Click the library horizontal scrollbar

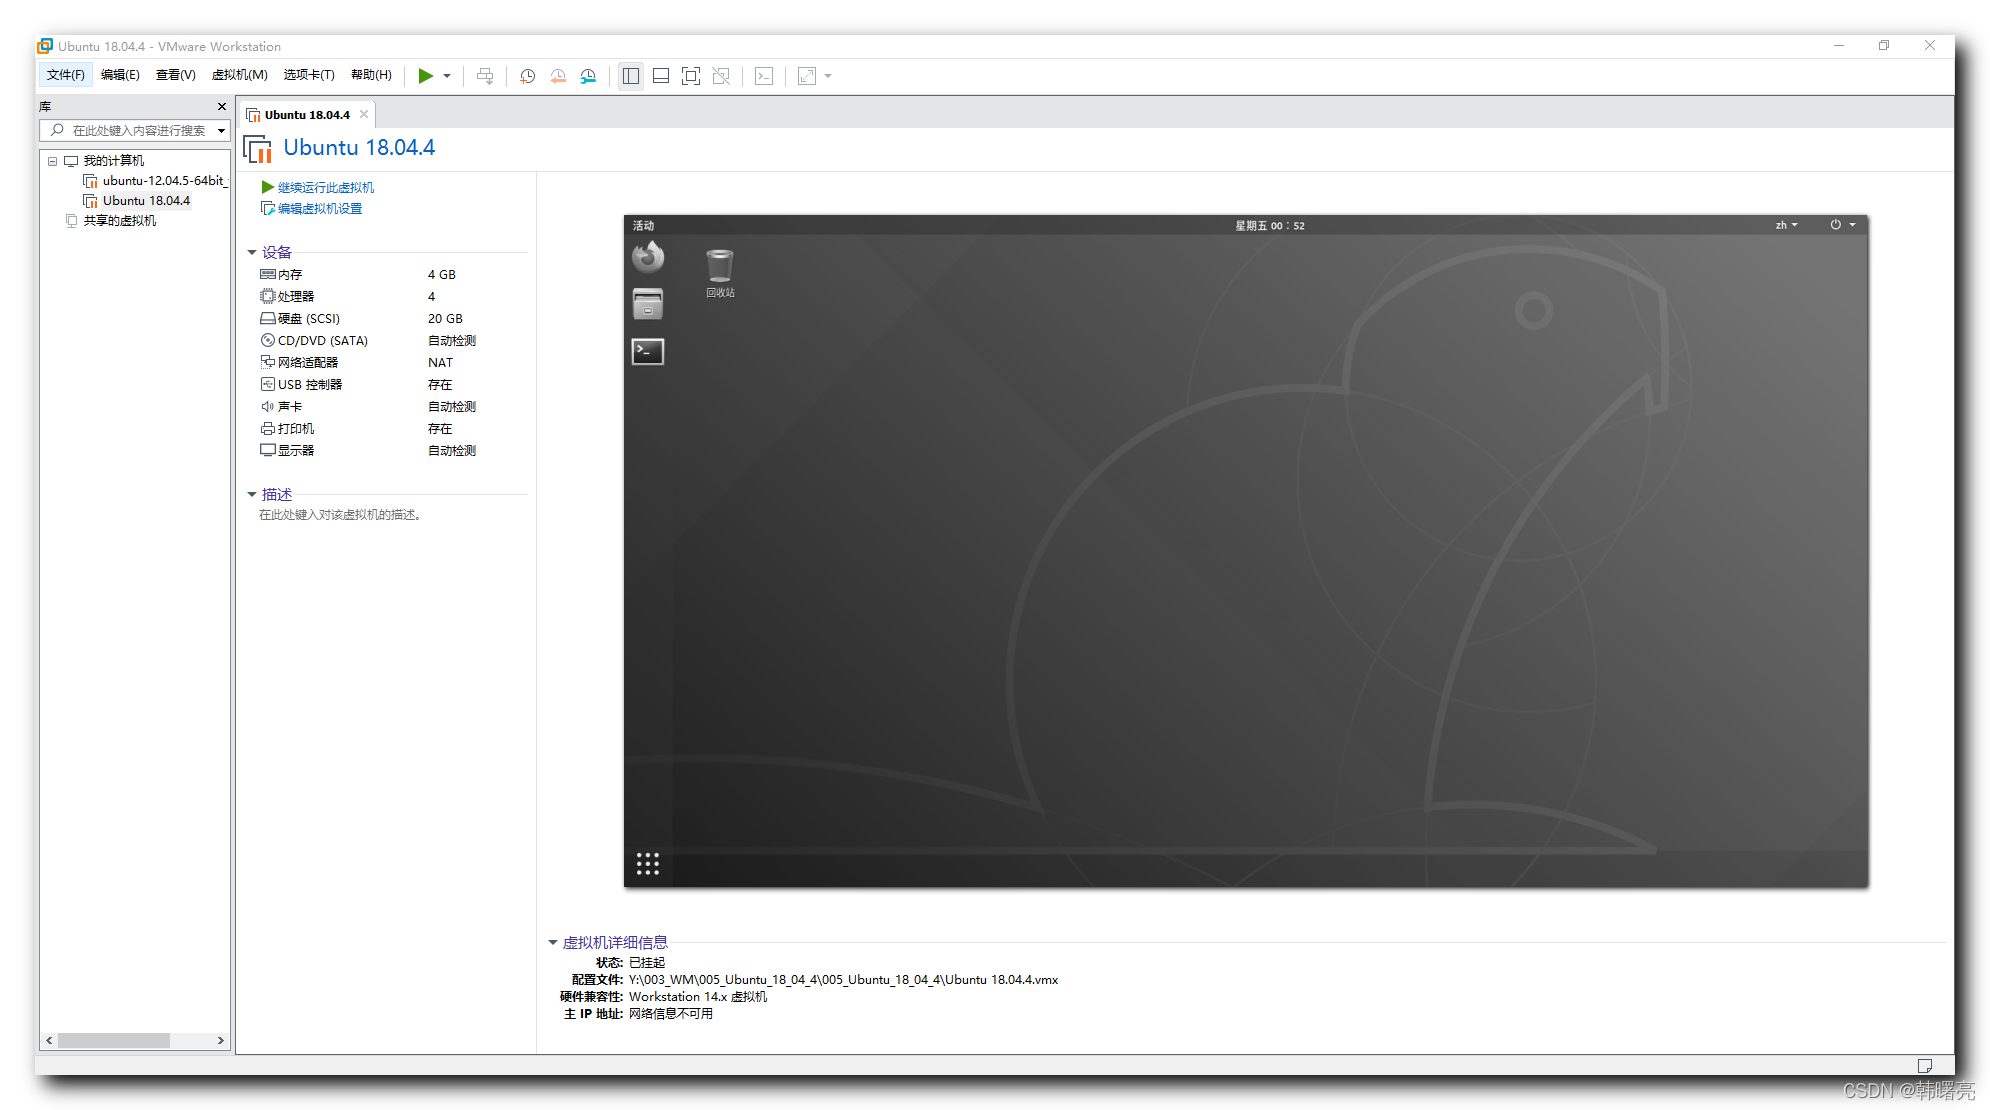pos(114,1041)
